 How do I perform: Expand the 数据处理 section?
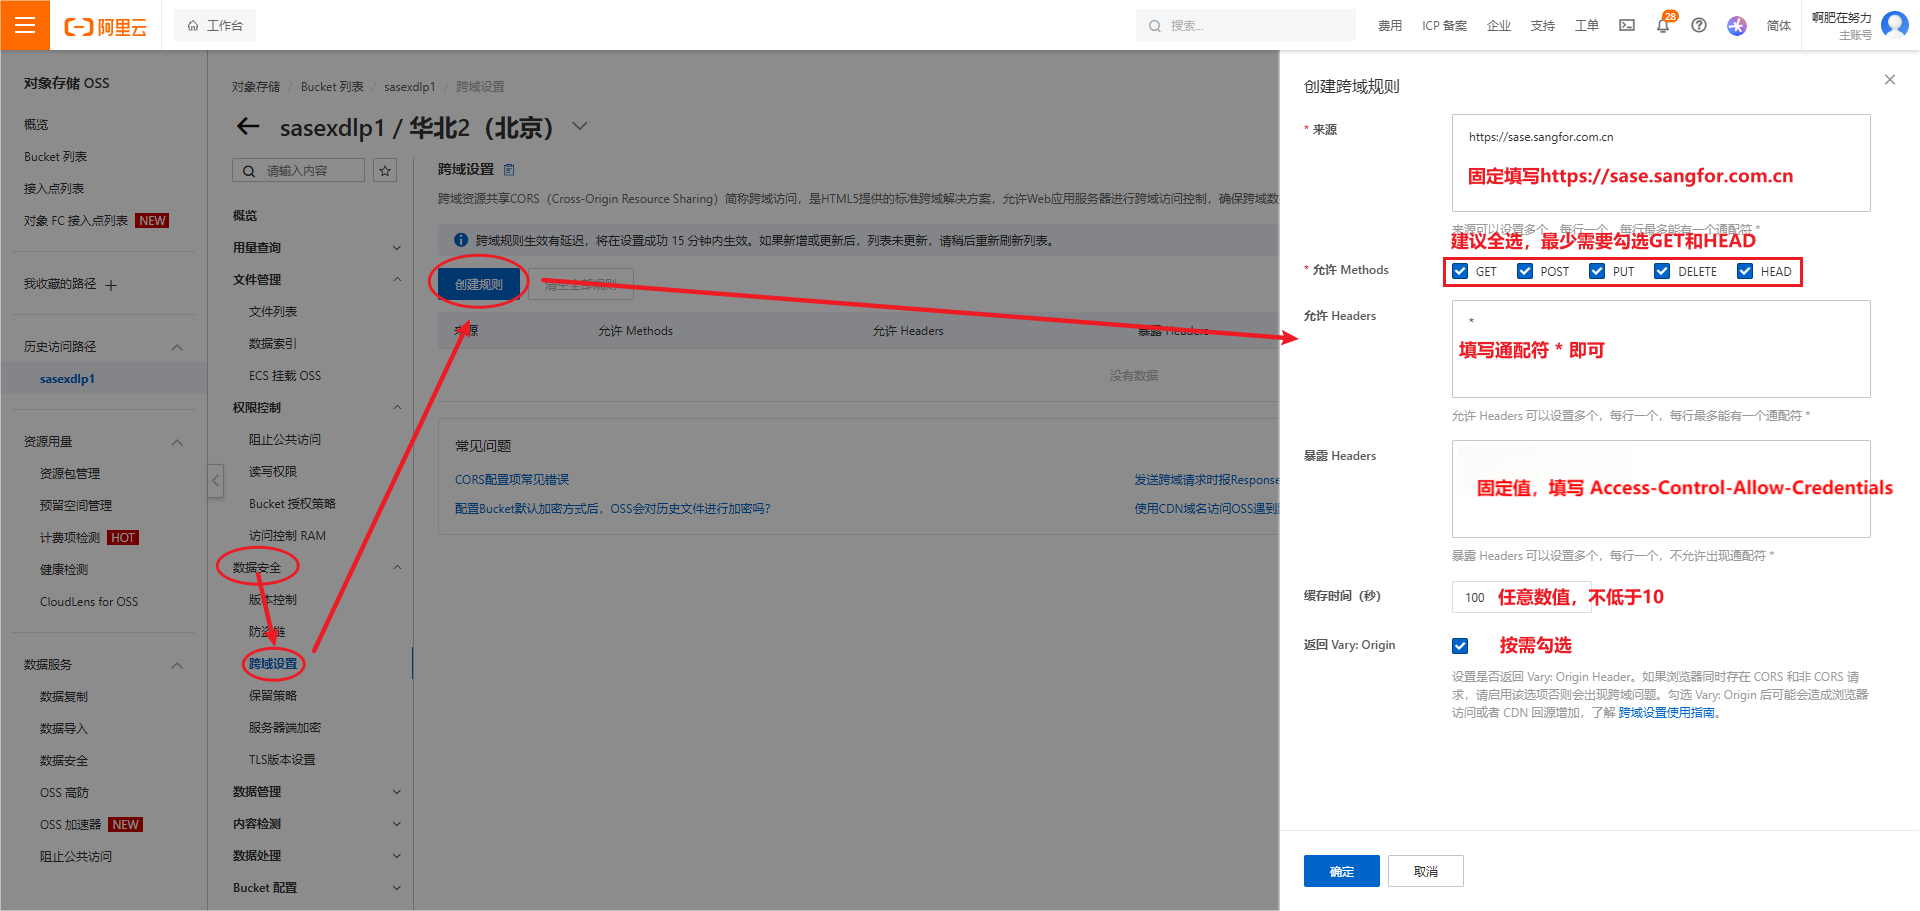point(397,856)
